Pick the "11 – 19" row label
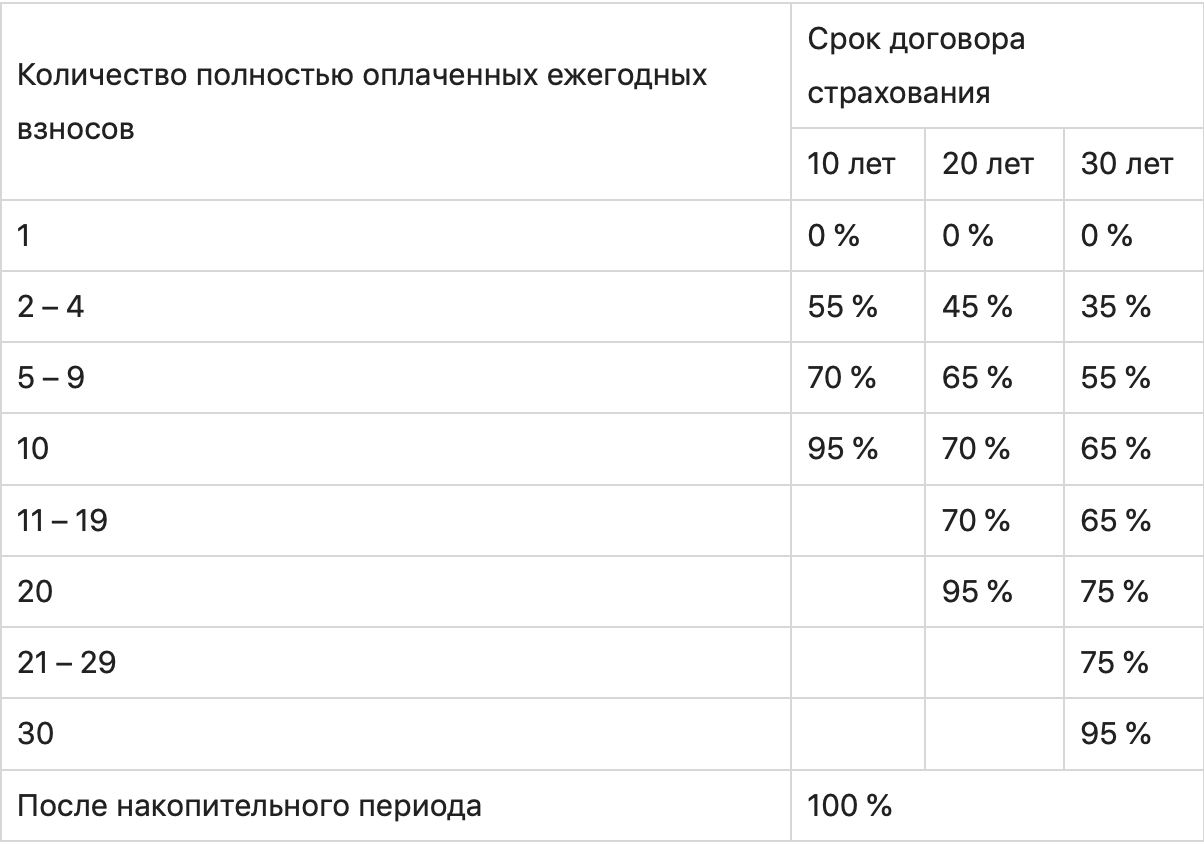Screen dimensions: 1204x844 click(62, 520)
